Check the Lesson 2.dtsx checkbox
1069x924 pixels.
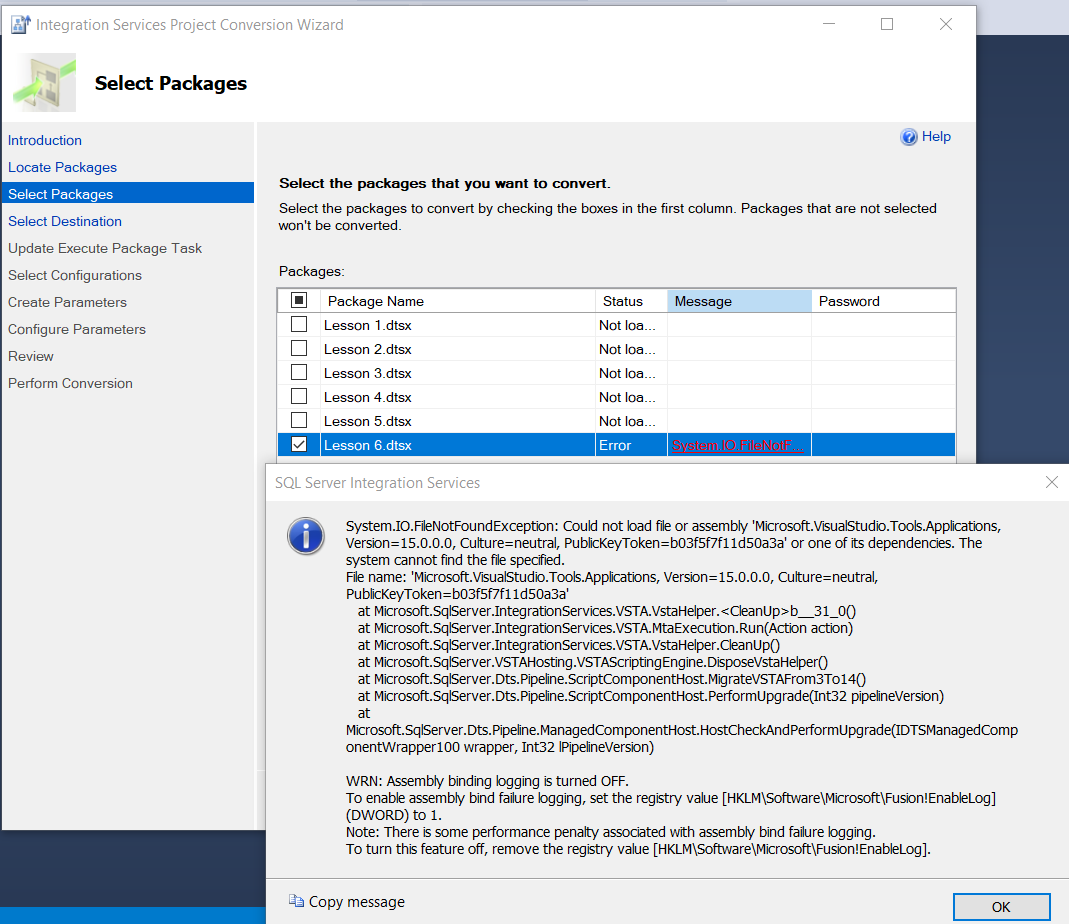pyautogui.click(x=299, y=348)
